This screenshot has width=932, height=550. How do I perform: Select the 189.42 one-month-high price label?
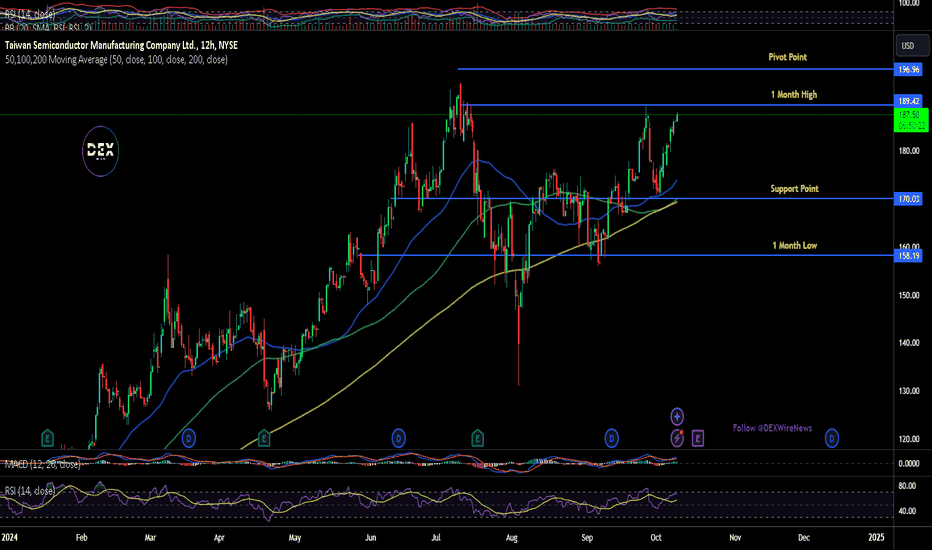[908, 101]
